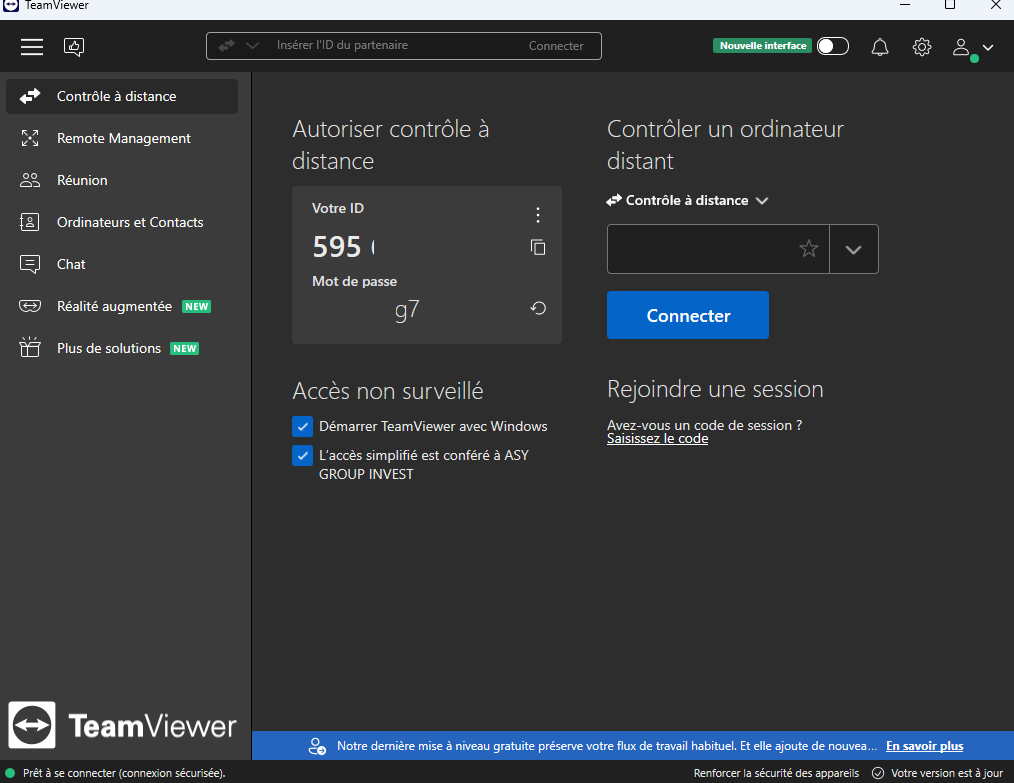This screenshot has width=1014, height=783.
Task: Click the contacts book icon
Action: pyautogui.click(x=30, y=222)
